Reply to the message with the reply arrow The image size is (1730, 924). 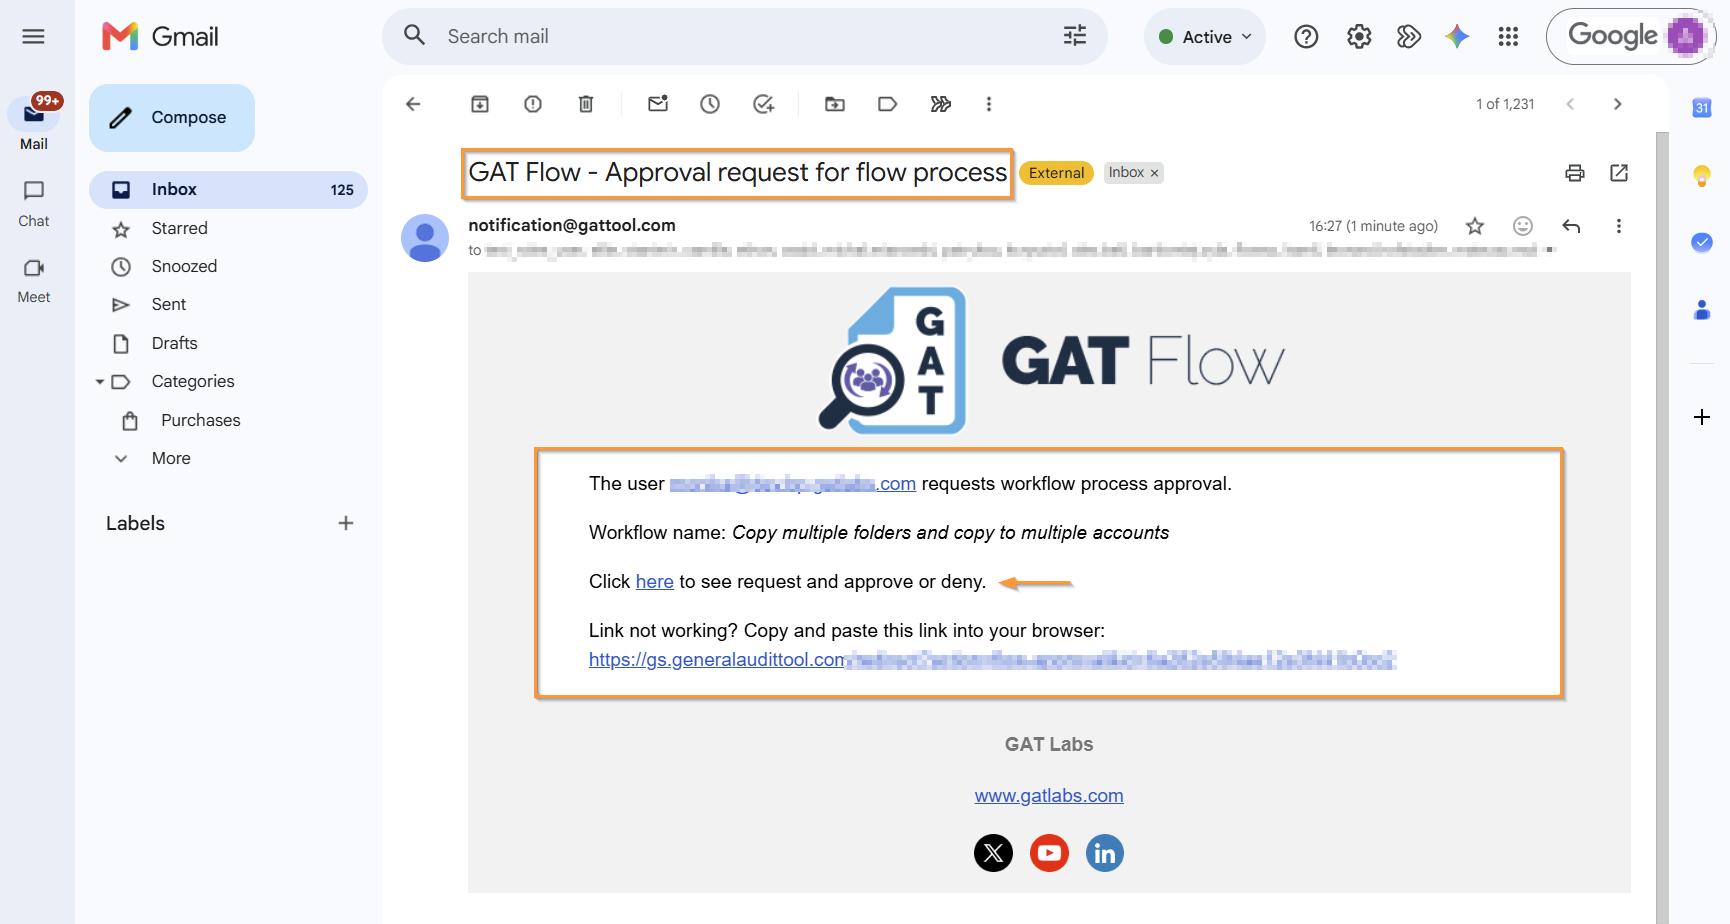click(1571, 226)
